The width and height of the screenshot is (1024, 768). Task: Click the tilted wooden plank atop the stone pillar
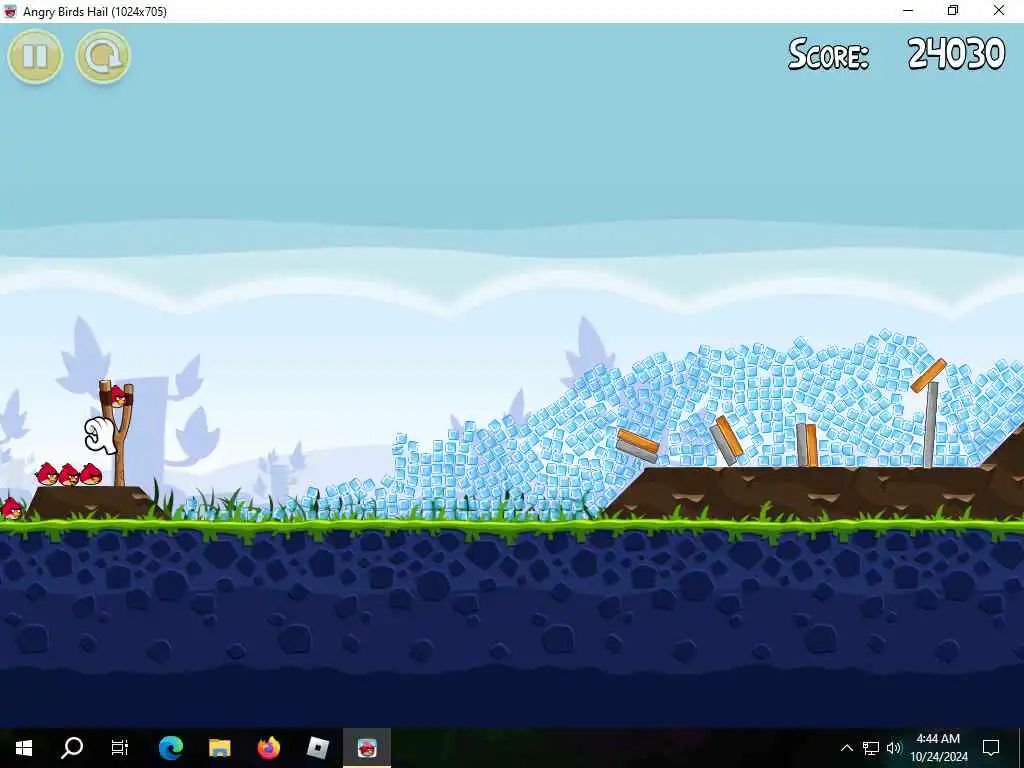928,376
